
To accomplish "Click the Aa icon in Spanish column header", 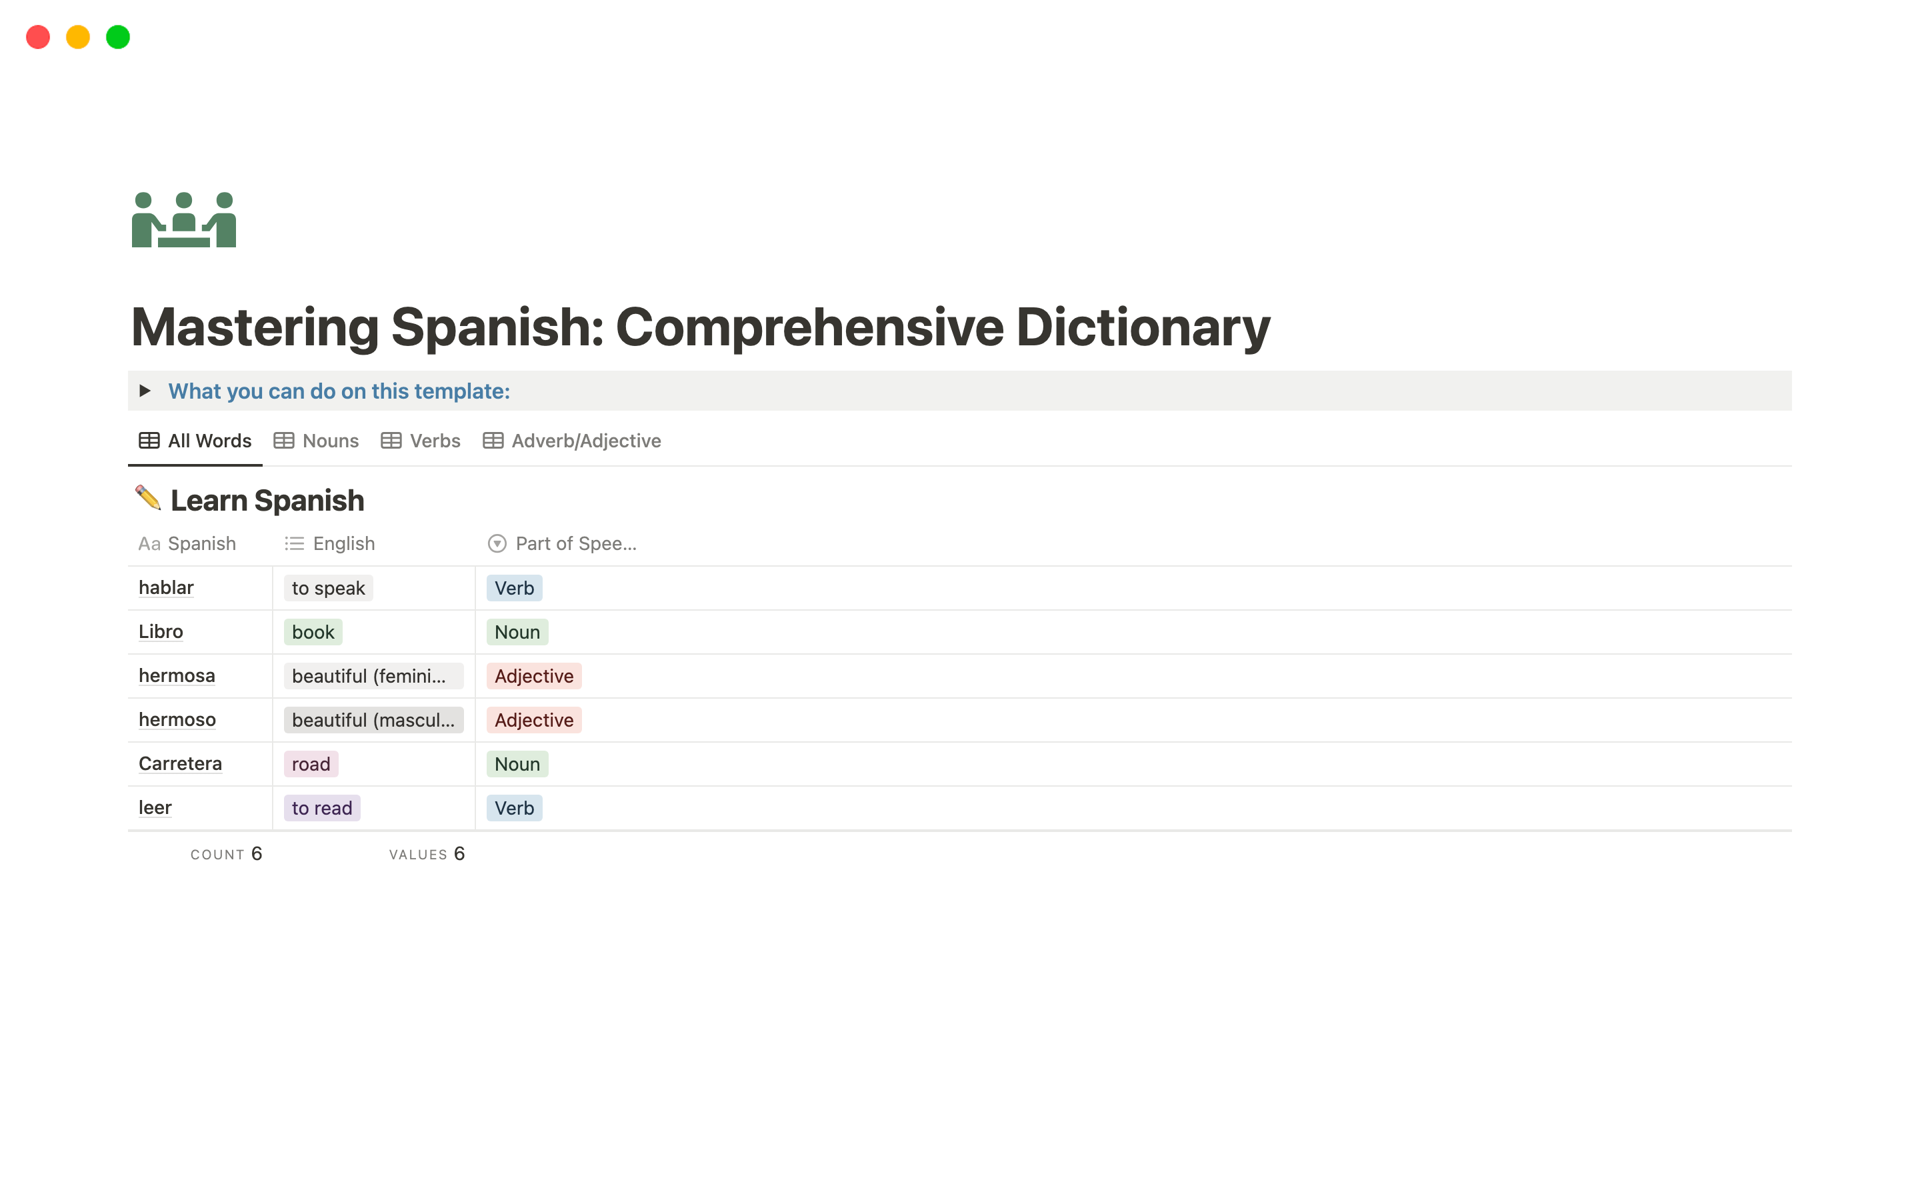I will [x=149, y=544].
